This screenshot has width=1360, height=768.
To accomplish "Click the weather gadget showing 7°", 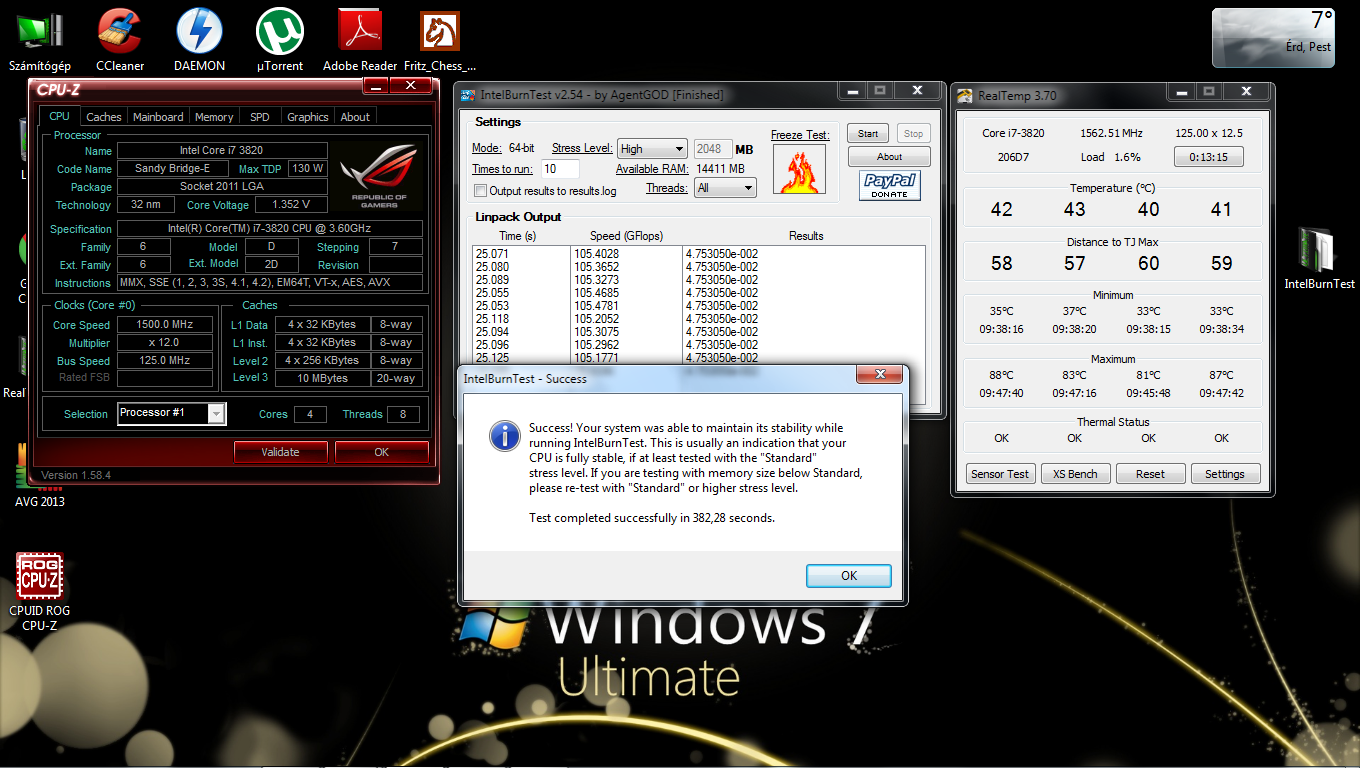I will (1273, 38).
